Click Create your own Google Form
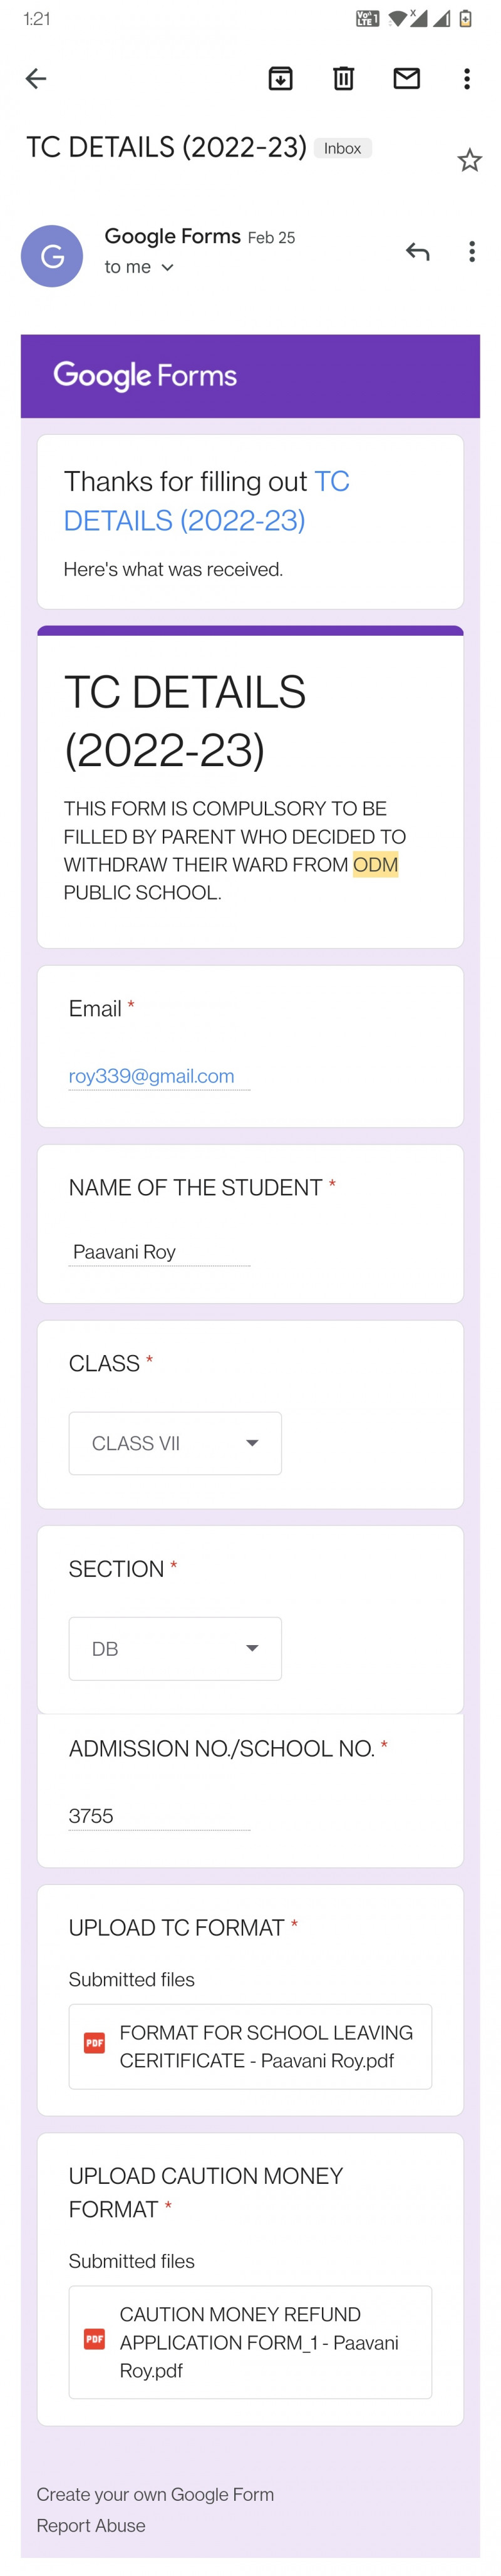 tap(155, 2494)
